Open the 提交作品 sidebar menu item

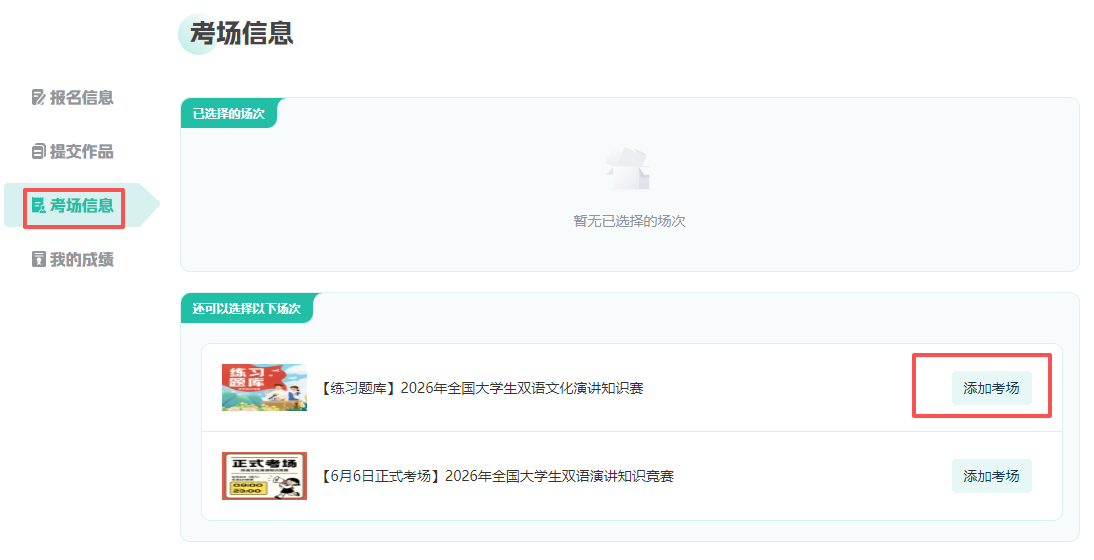click(73, 151)
